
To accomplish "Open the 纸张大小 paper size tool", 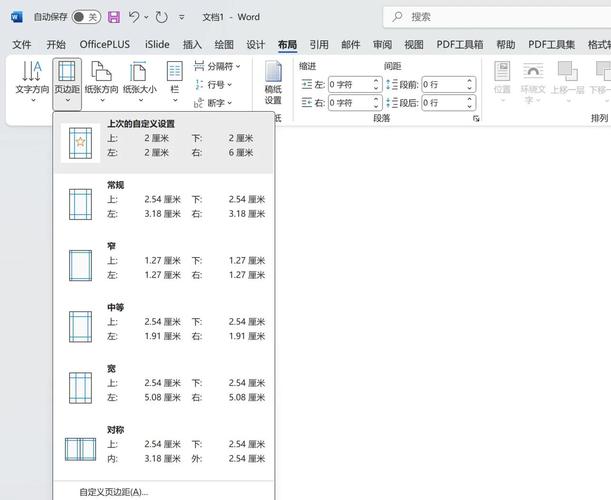I will click(x=139, y=82).
